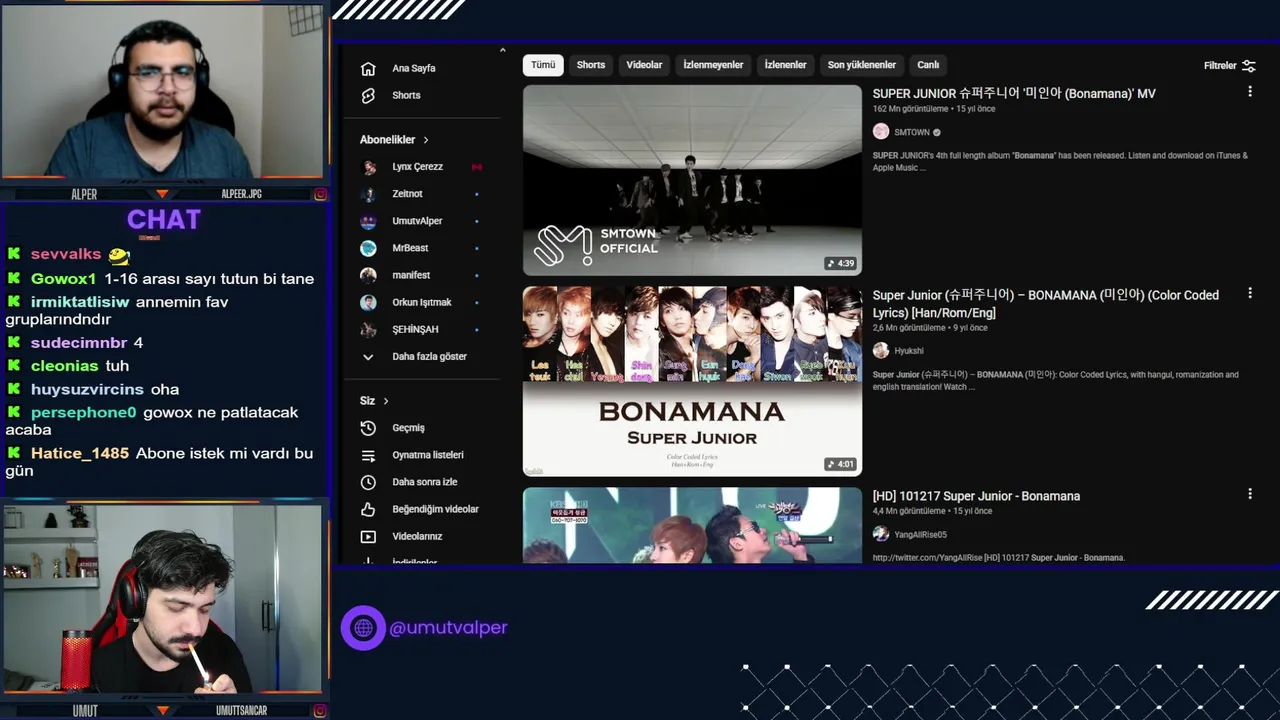1280x720 pixels.
Task: Click the @umutvalper handle text
Action: [448, 628]
